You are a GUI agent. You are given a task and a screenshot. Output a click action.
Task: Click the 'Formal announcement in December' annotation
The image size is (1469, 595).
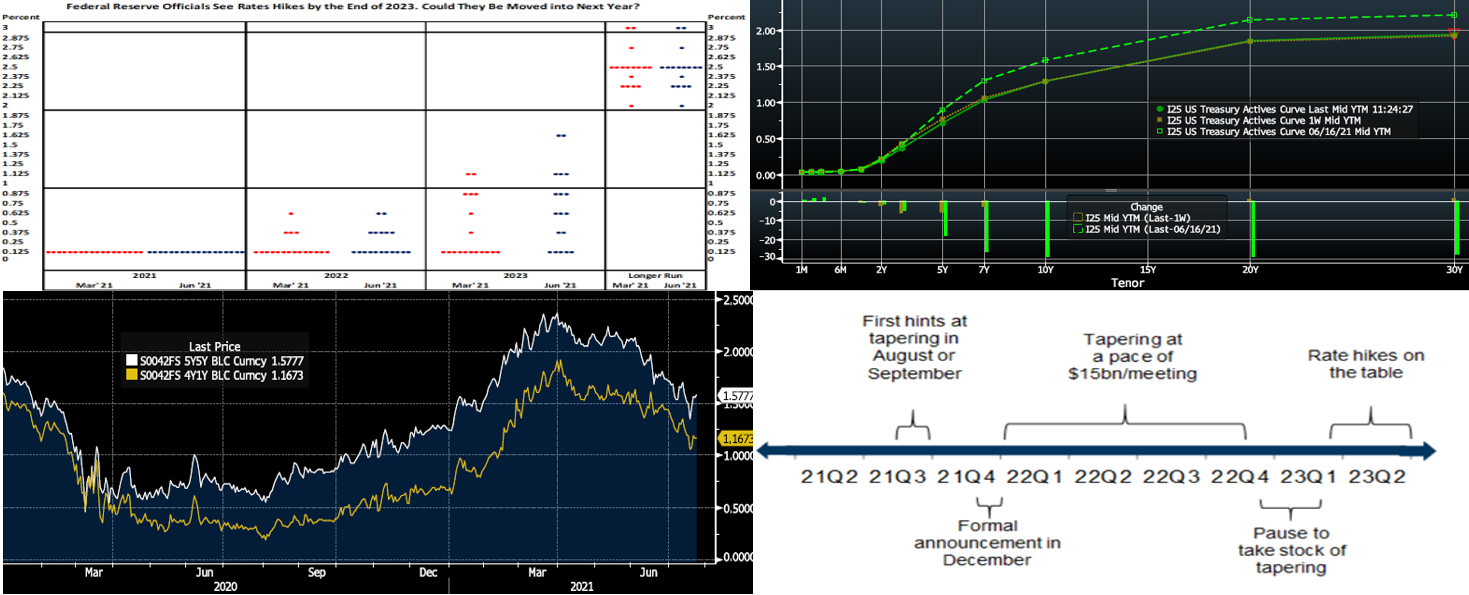click(x=987, y=542)
